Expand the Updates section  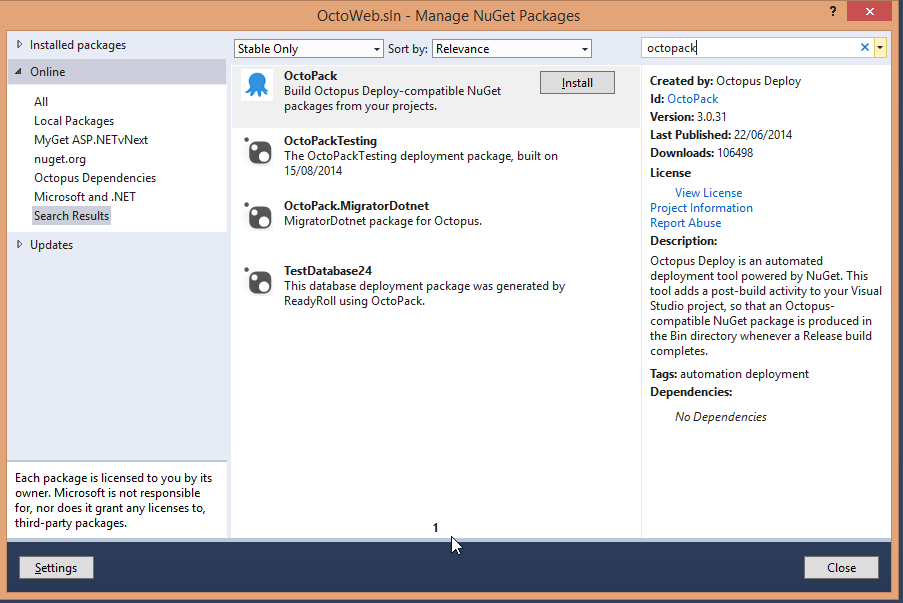49,244
